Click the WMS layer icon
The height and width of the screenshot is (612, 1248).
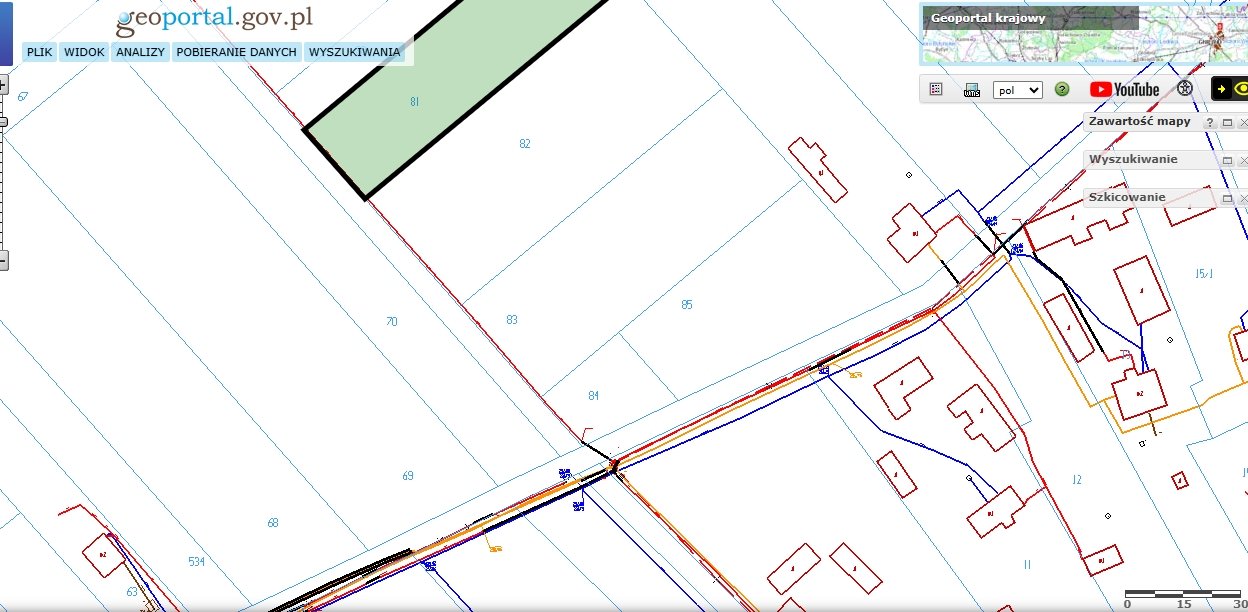(x=971, y=90)
